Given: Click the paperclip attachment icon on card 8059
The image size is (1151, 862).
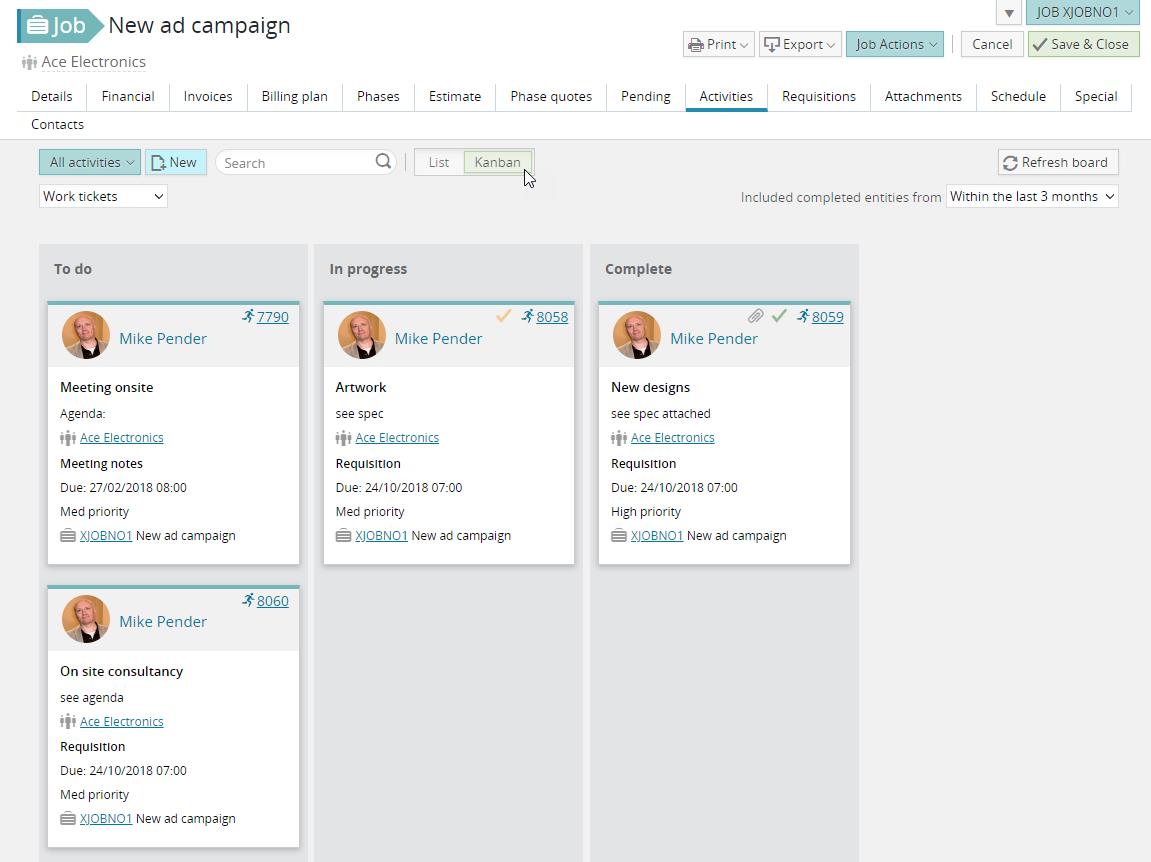Looking at the screenshot, I should click(756, 316).
